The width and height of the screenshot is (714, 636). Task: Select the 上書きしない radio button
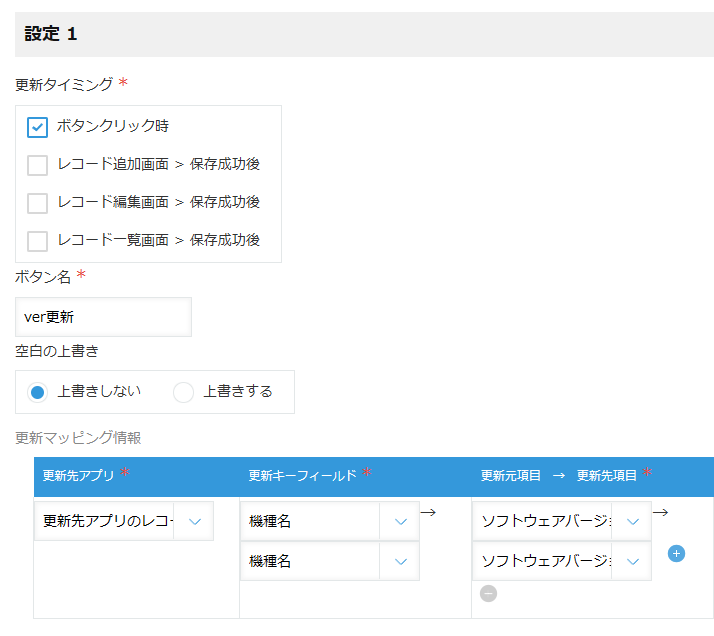(37, 392)
